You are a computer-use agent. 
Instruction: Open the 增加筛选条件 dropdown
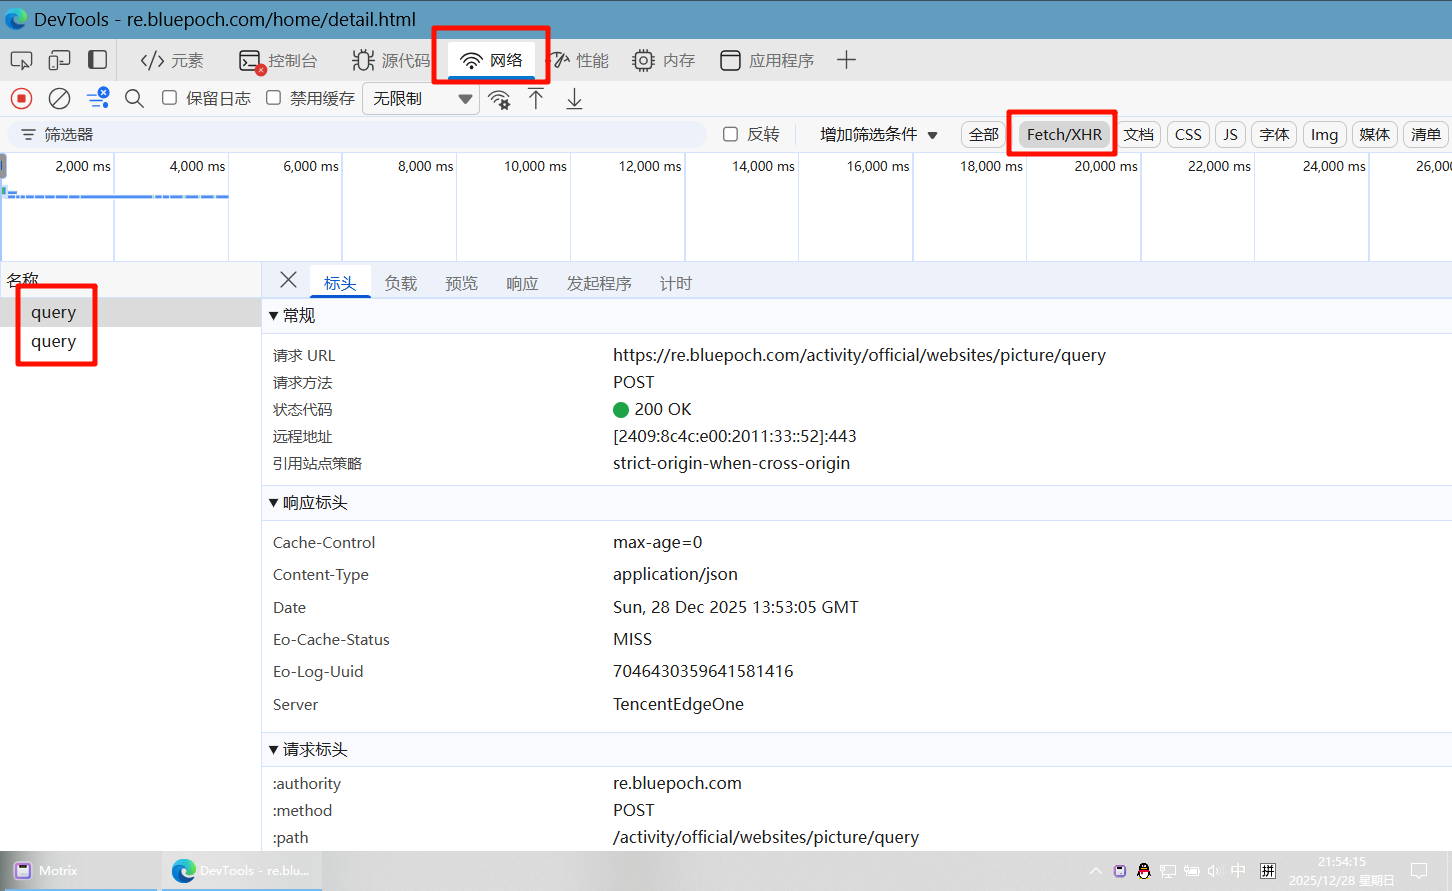(878, 134)
